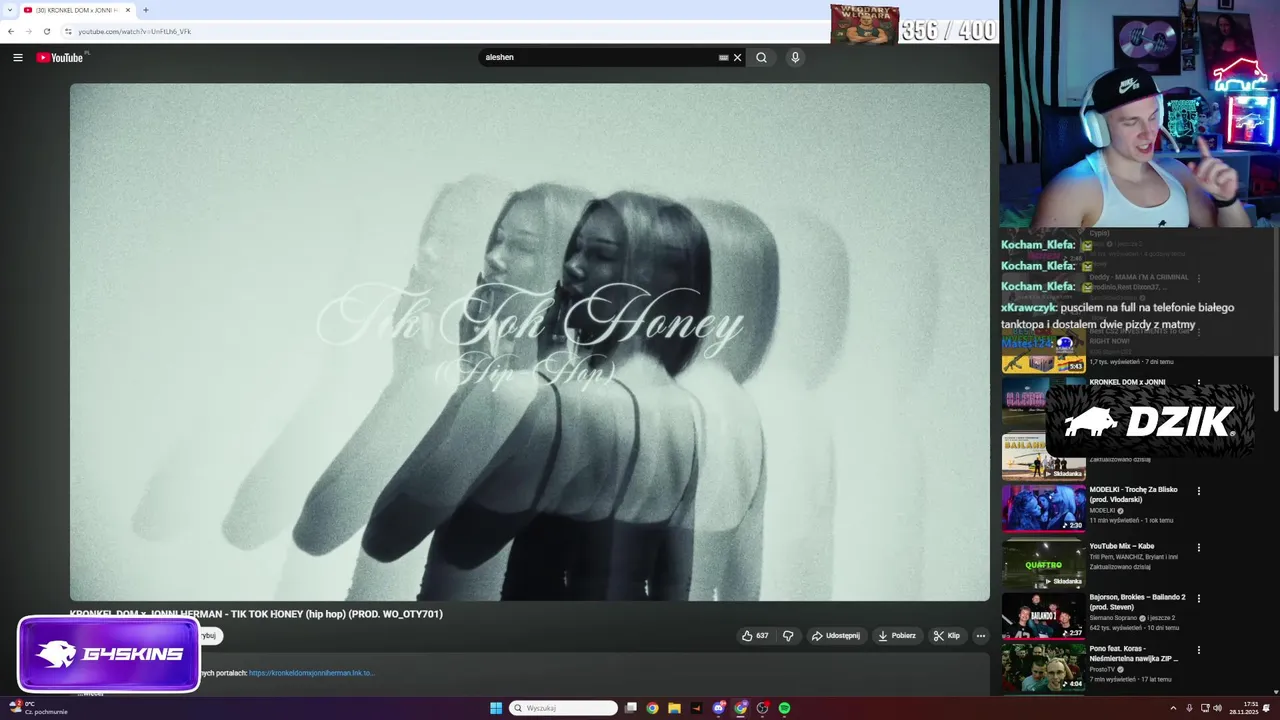Click the Udostępnij share button
The width and height of the screenshot is (1280, 720).
pyautogui.click(x=835, y=636)
